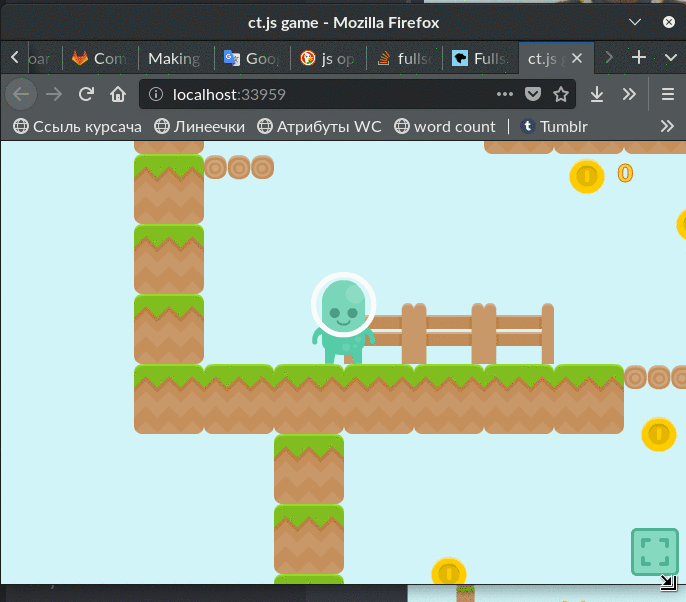Open the Firefox hamburger menu
Image resolution: width=686 pixels, height=602 pixels.
668,94
